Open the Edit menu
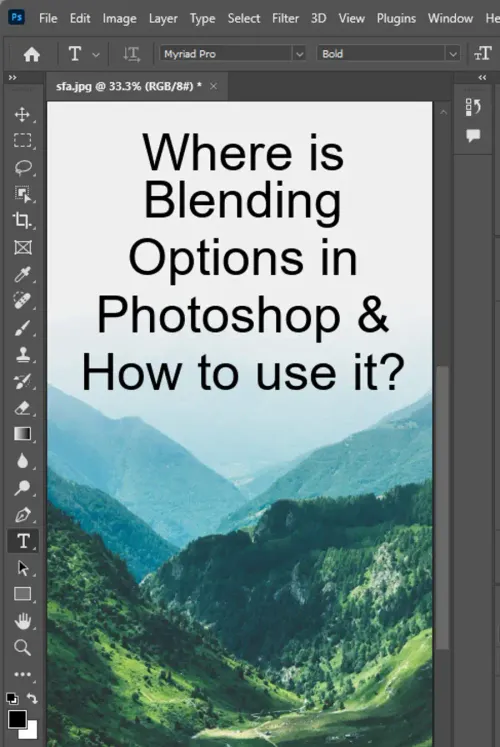Image resolution: width=500 pixels, height=747 pixels. [x=80, y=19]
